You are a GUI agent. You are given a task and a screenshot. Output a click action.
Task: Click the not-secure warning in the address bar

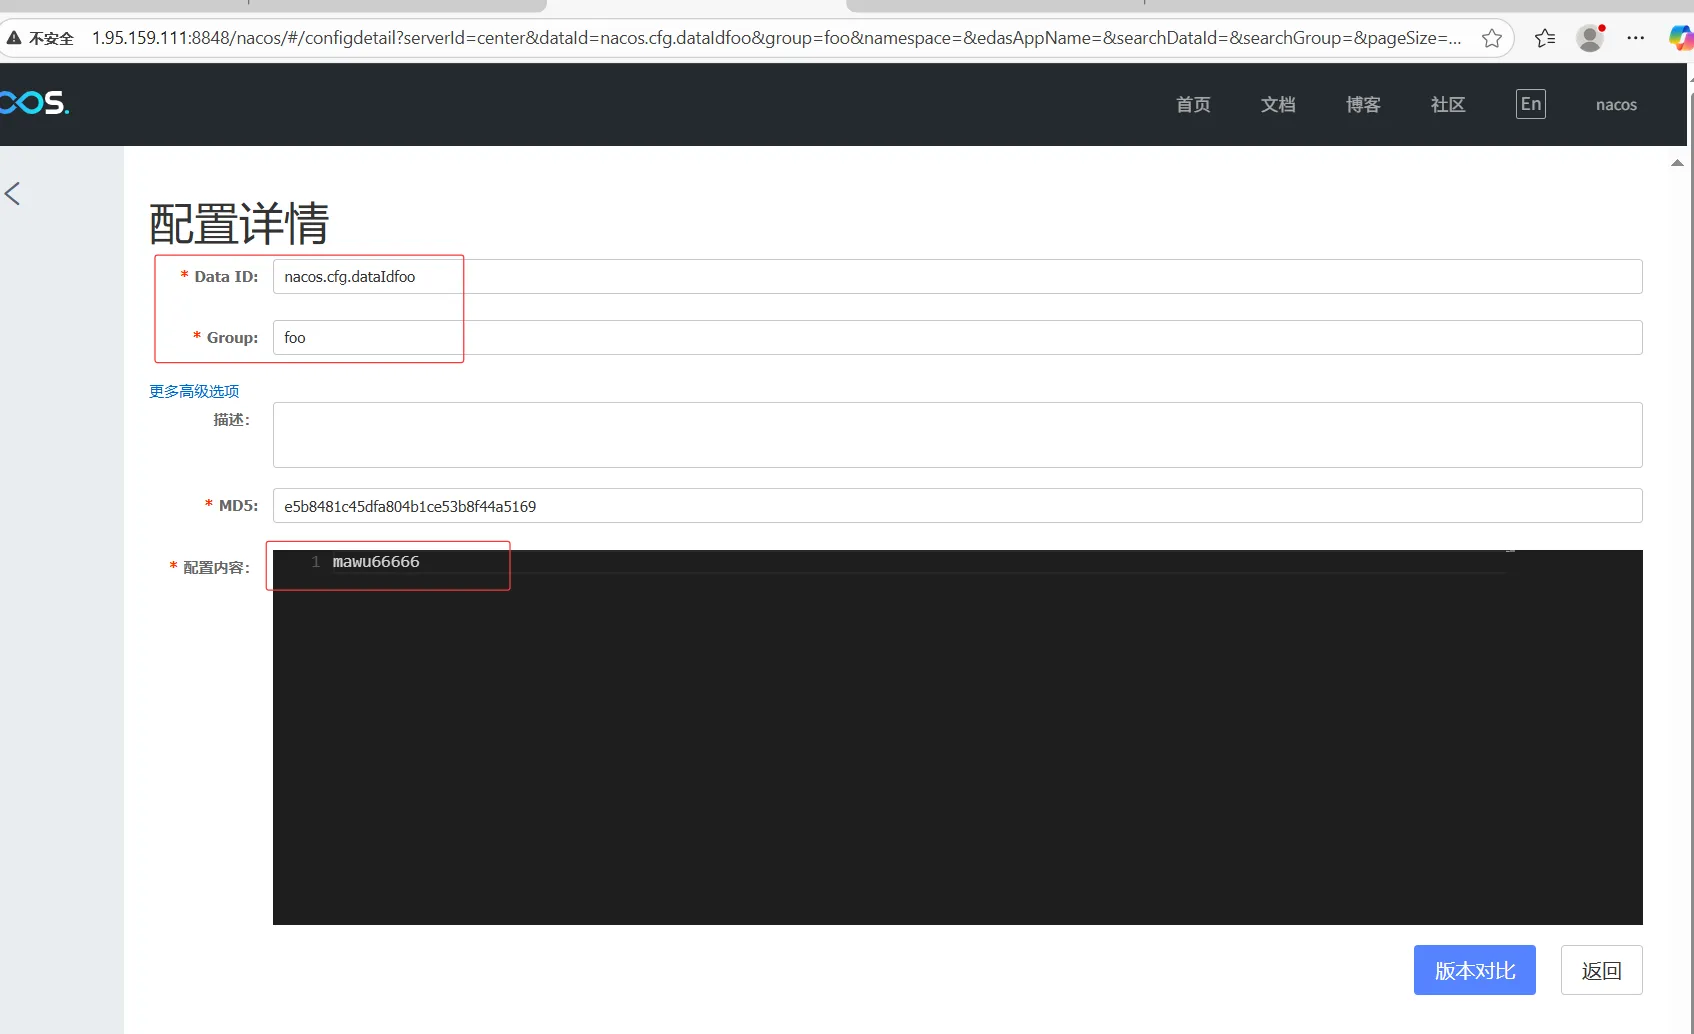click(41, 38)
